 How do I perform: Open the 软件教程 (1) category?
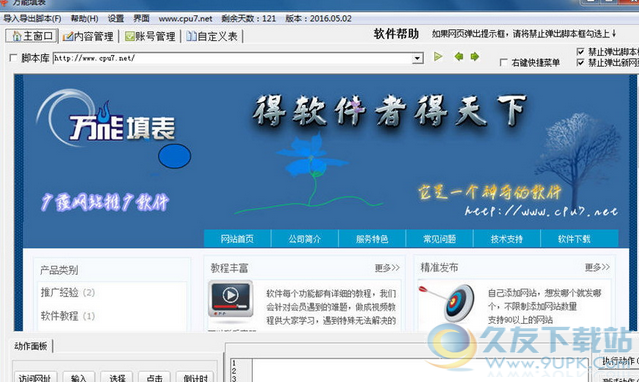point(68,316)
